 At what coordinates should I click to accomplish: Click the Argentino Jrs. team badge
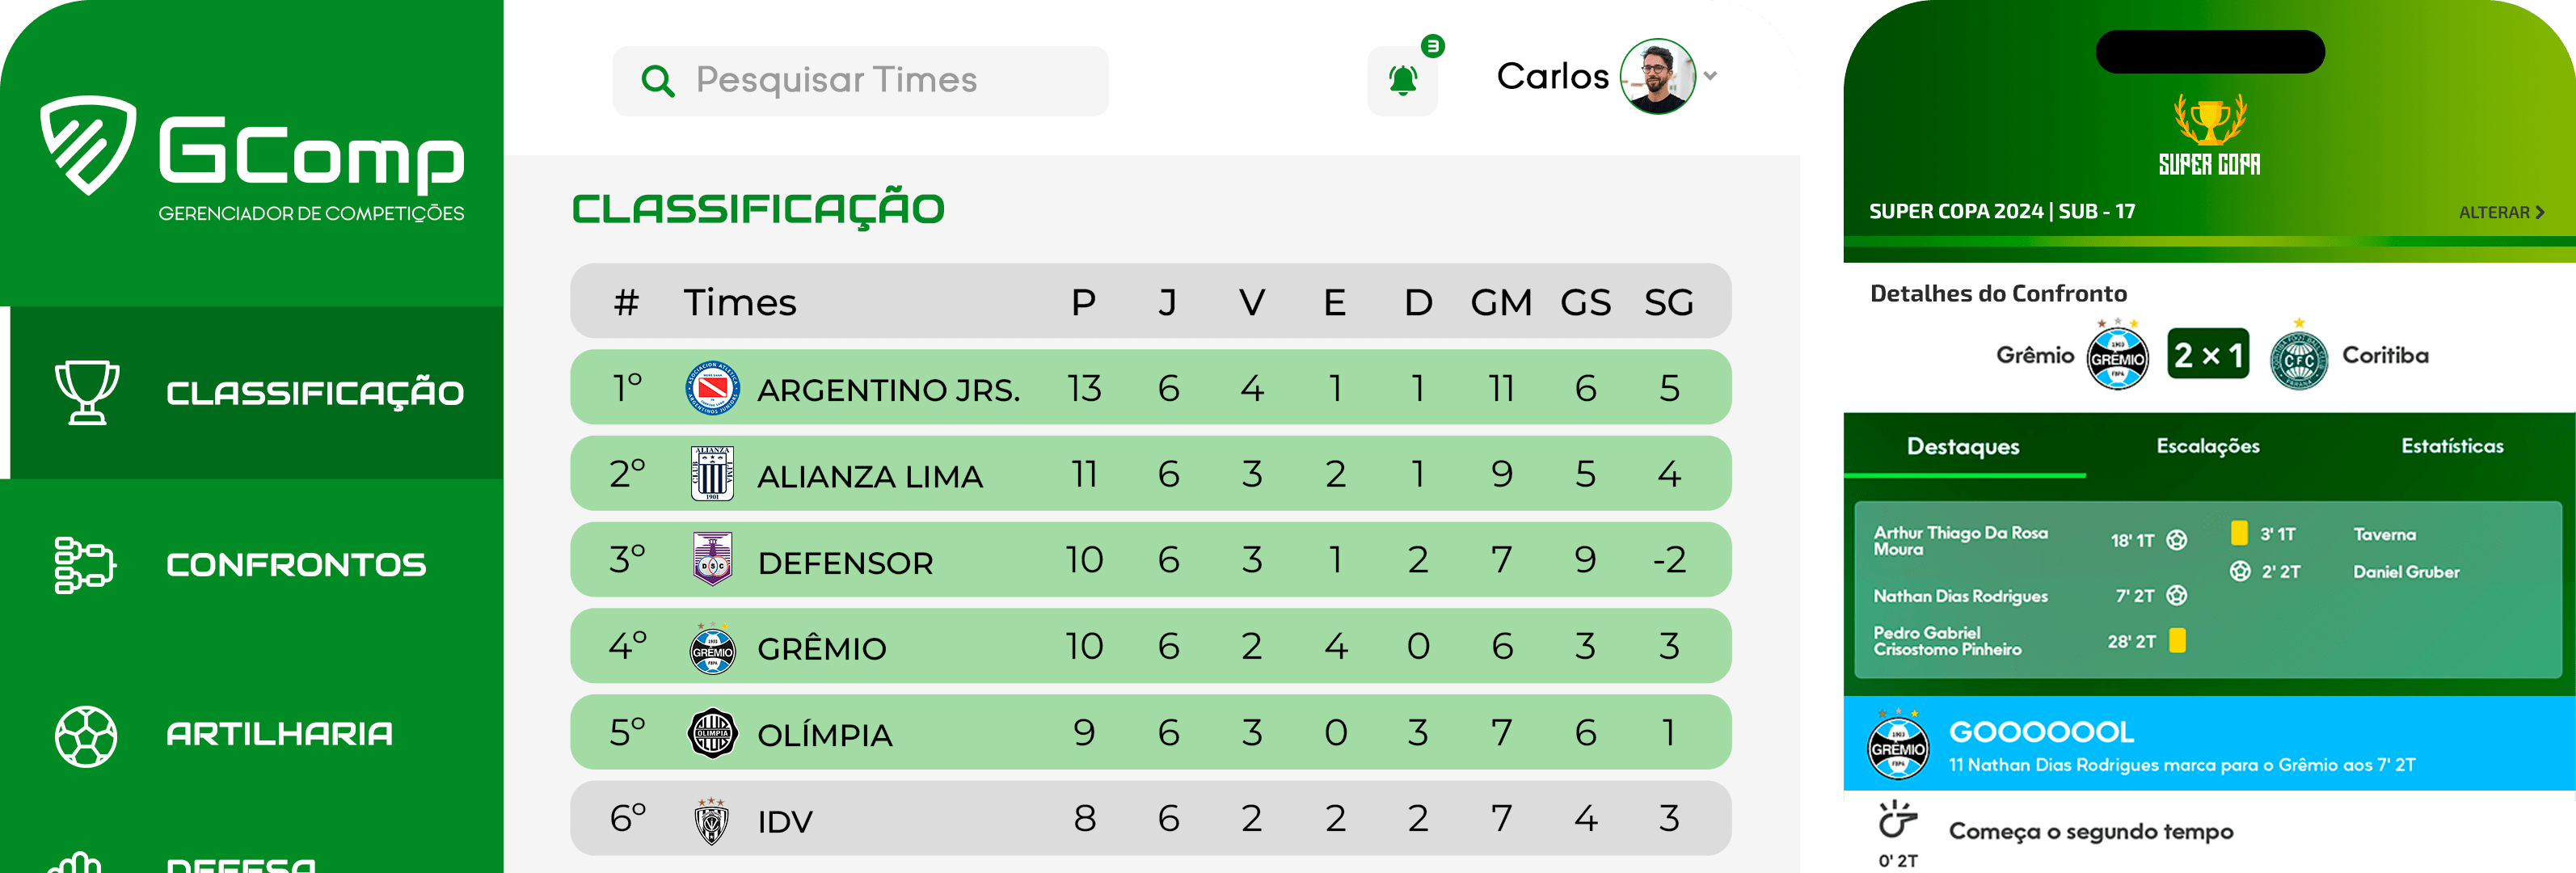click(712, 388)
